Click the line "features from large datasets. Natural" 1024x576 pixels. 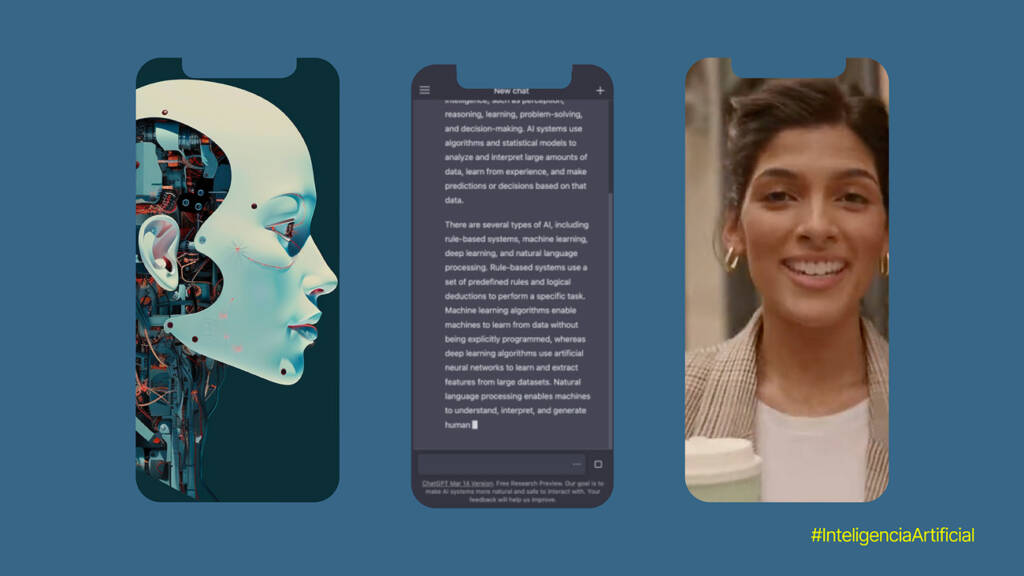(513, 382)
